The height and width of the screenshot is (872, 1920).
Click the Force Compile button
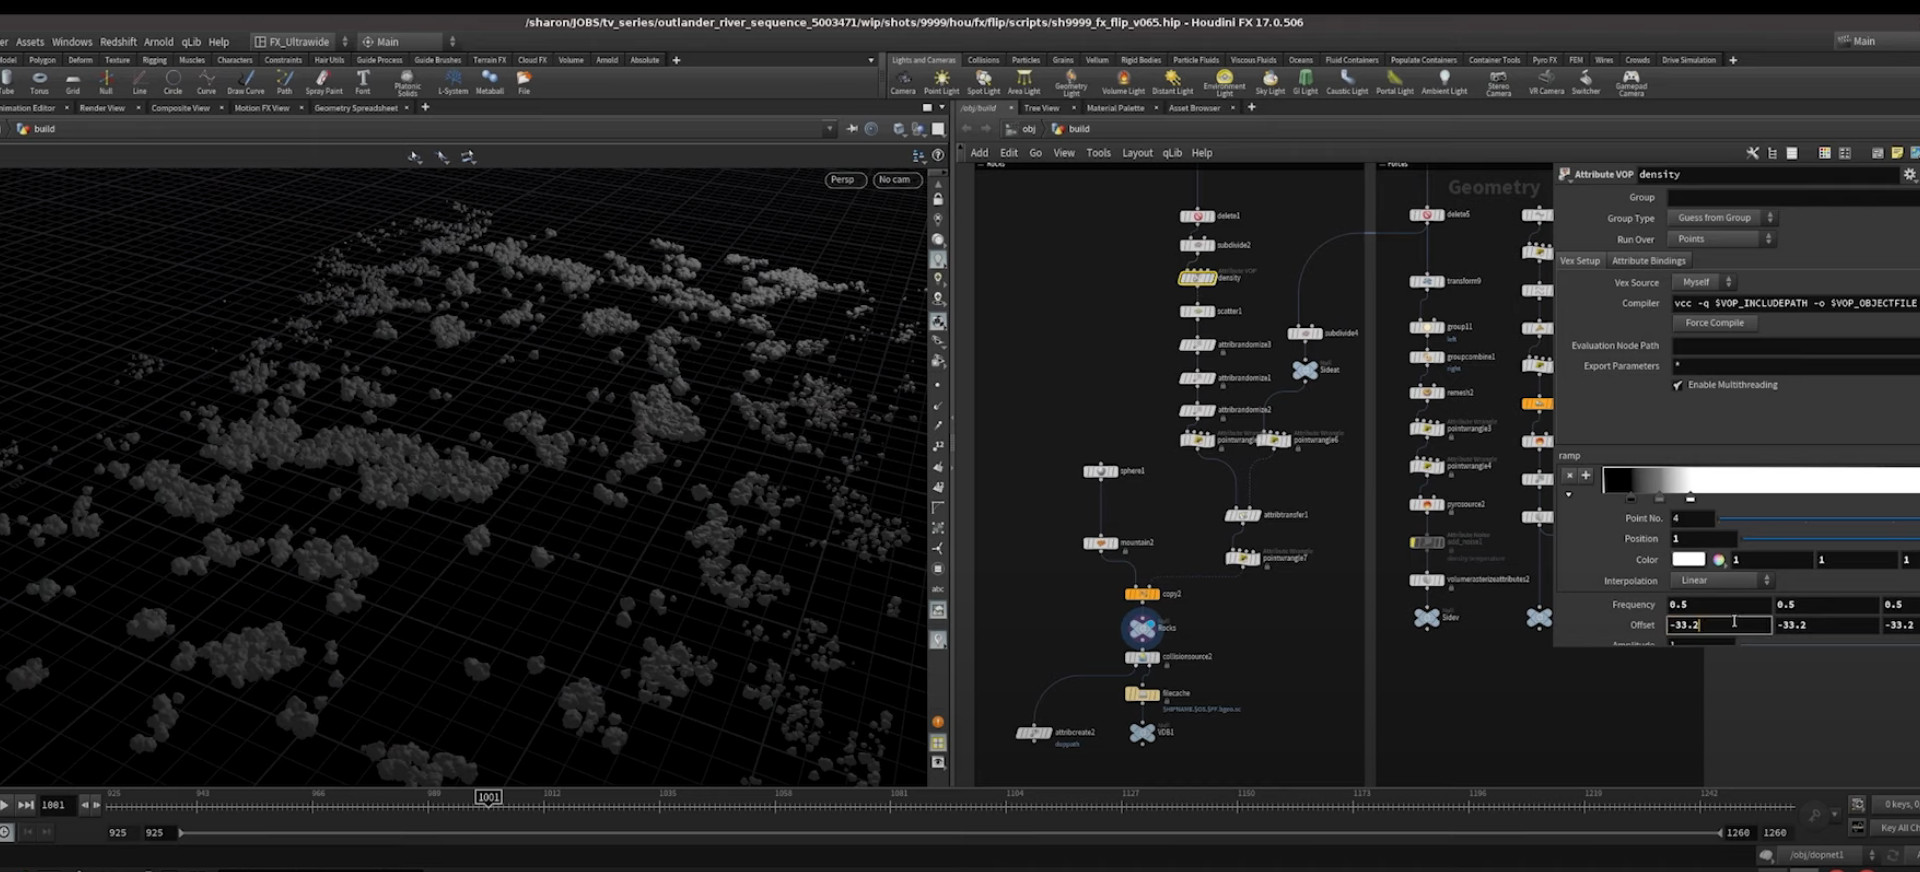[1714, 323]
